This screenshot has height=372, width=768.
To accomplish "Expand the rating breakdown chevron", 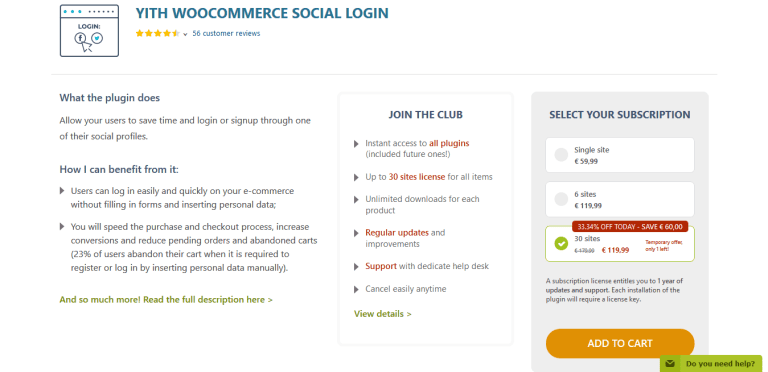I will coord(185,34).
